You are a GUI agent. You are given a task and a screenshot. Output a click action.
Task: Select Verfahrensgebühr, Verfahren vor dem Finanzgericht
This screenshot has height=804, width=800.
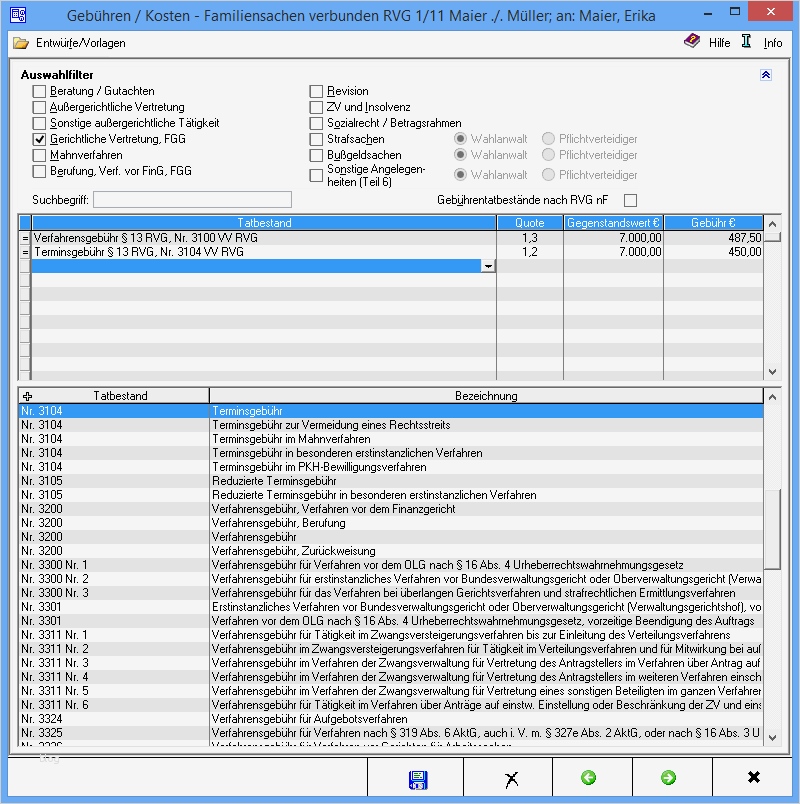coord(391,509)
